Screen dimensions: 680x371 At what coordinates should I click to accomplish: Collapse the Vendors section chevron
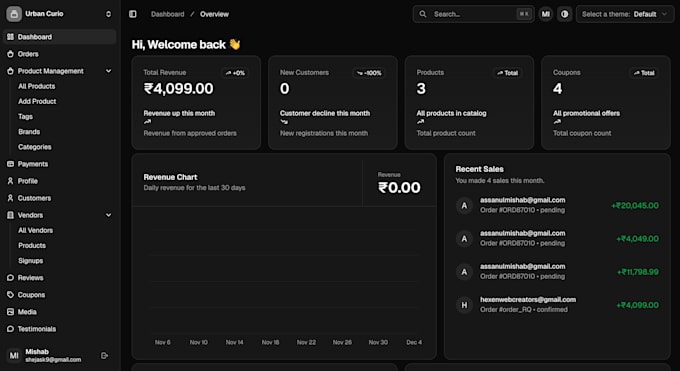[x=108, y=215]
